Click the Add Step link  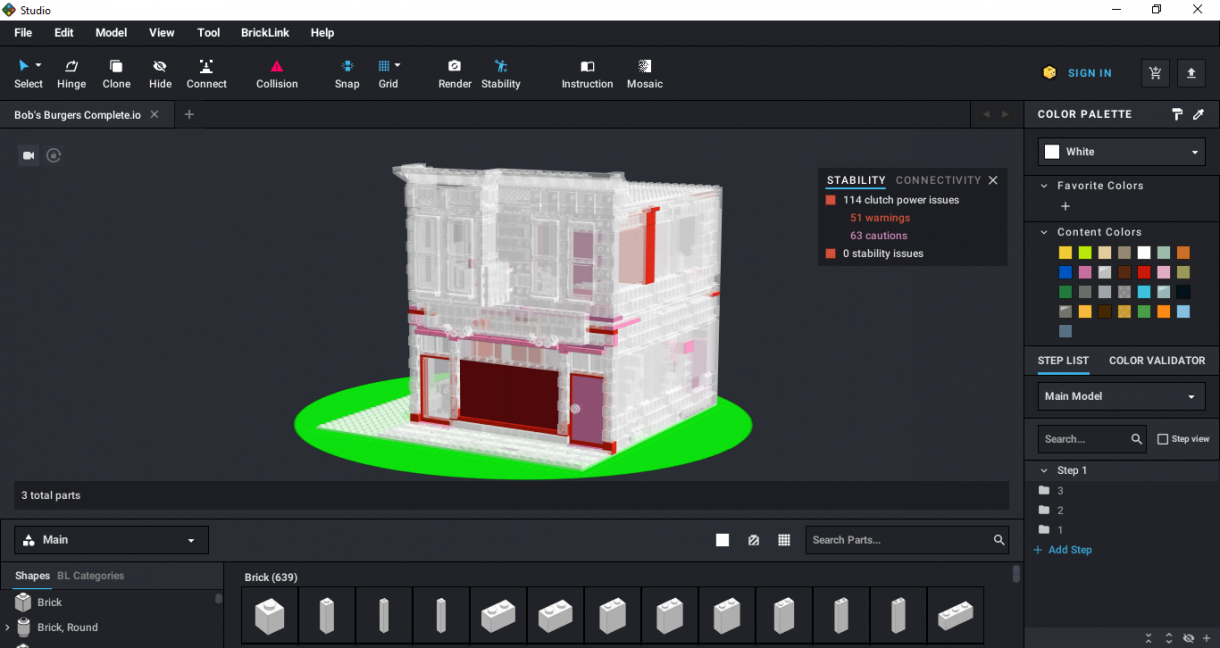pos(1062,550)
